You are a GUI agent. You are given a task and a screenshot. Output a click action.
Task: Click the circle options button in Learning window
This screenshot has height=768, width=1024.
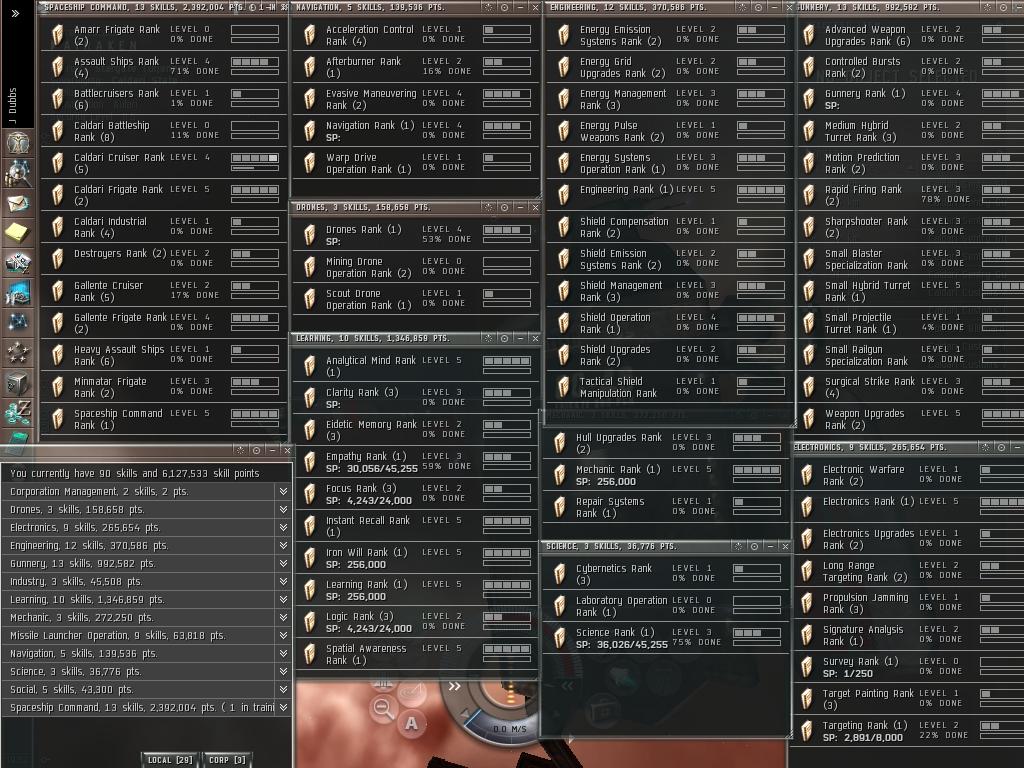click(x=504, y=338)
